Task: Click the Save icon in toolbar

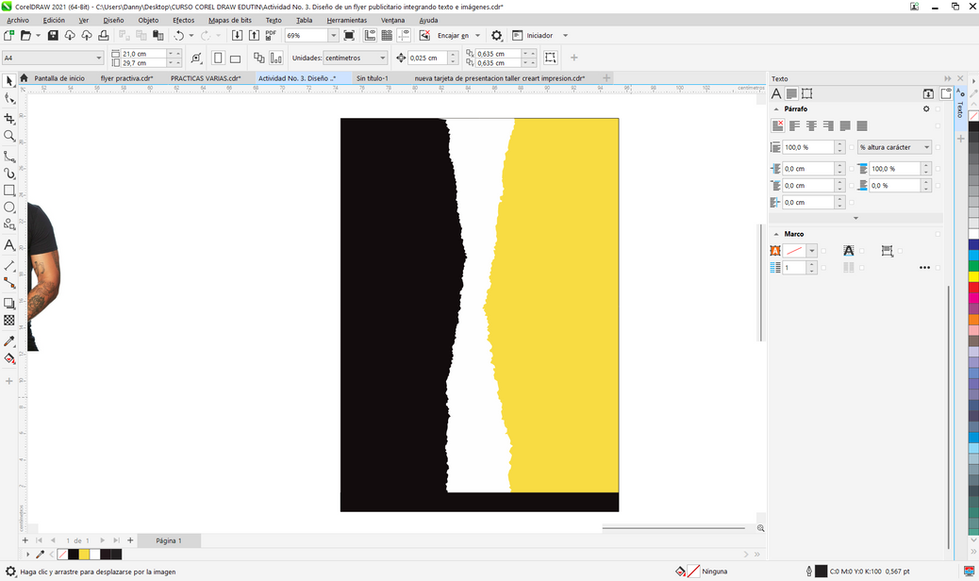Action: click(x=53, y=36)
